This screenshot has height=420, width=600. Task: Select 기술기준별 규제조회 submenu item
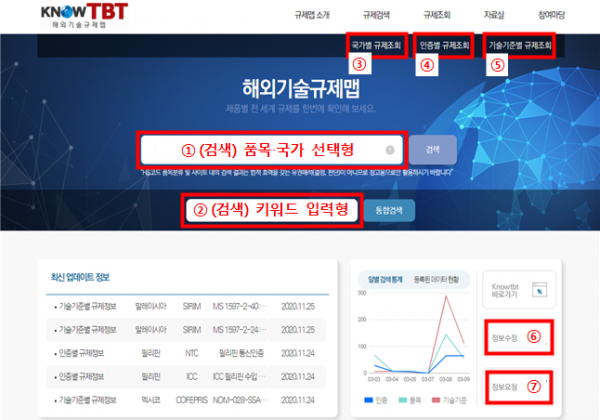(518, 45)
